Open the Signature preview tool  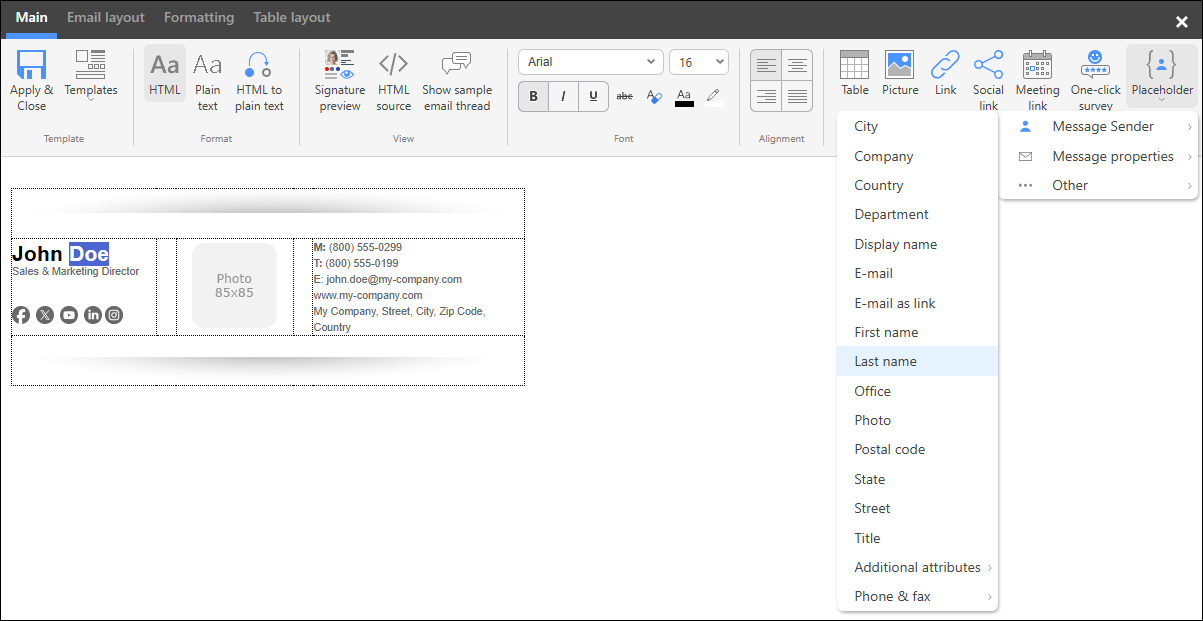click(x=339, y=78)
